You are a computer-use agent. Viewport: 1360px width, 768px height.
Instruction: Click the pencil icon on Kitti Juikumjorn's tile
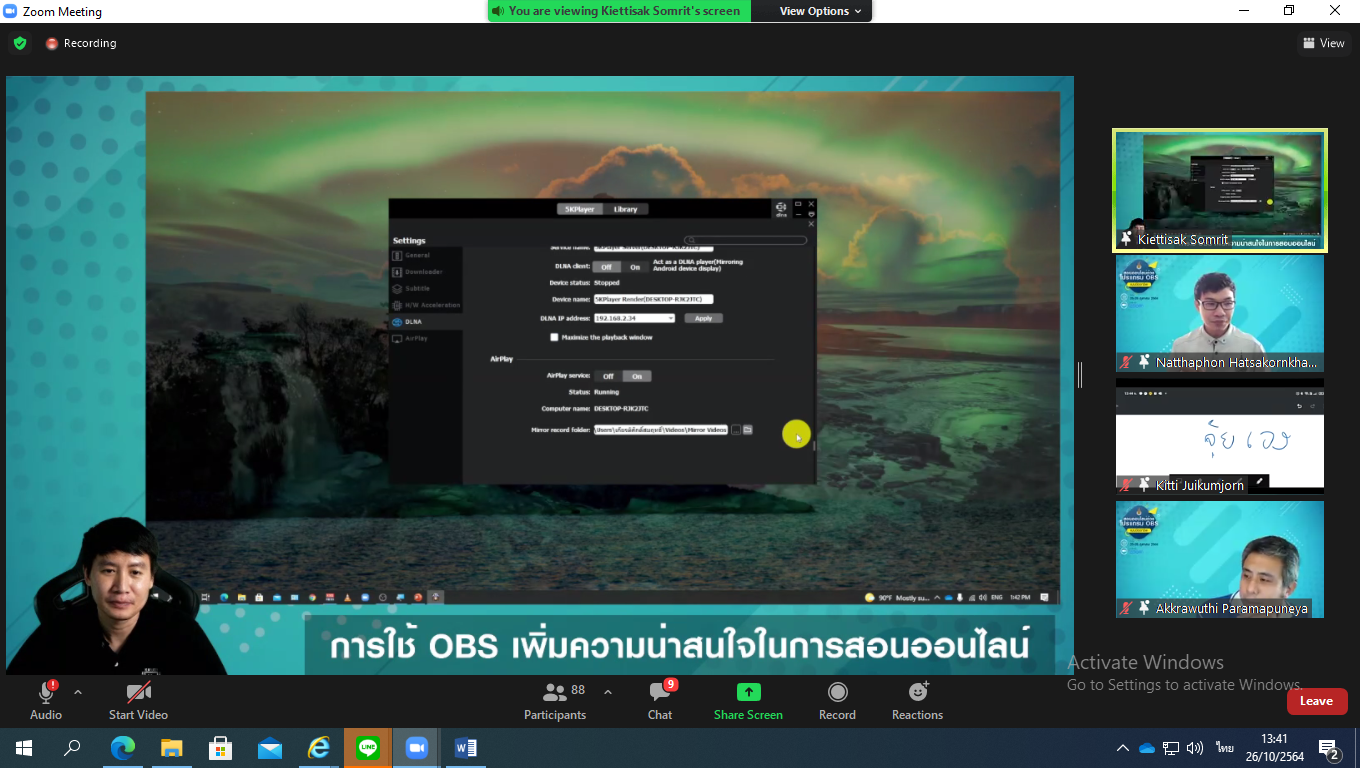[x=1260, y=481]
